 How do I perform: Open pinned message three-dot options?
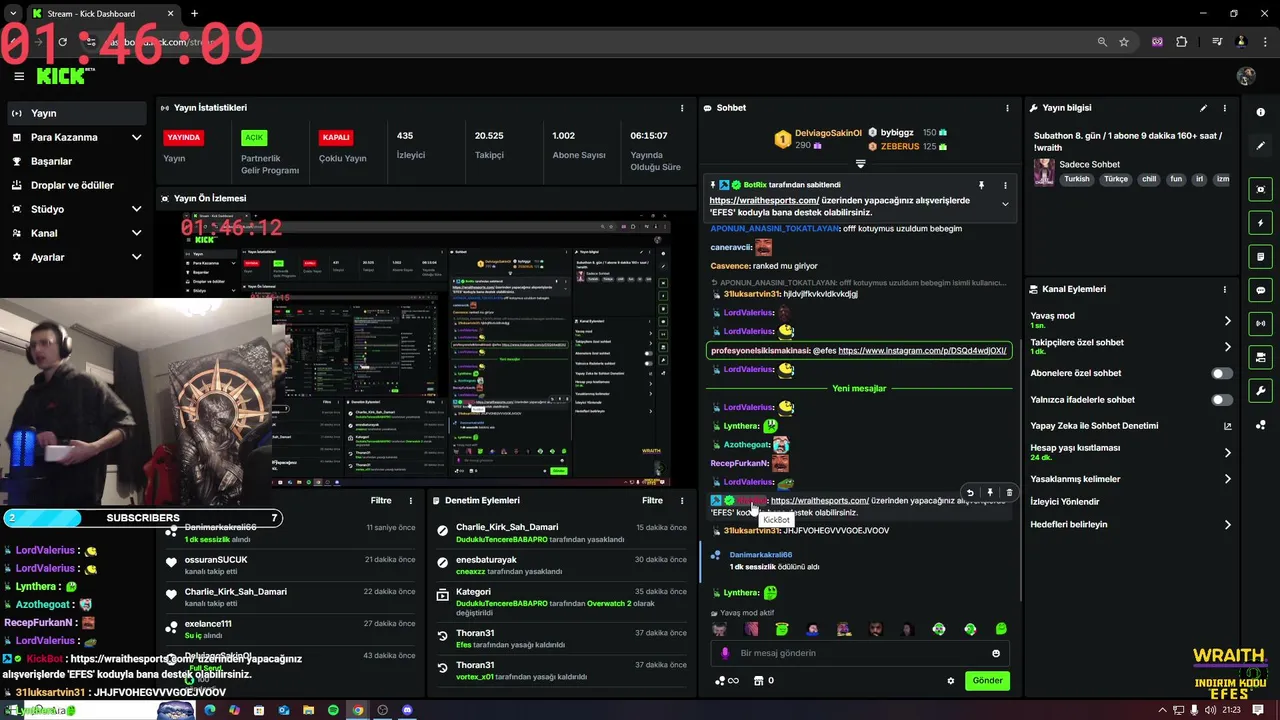(1005, 185)
